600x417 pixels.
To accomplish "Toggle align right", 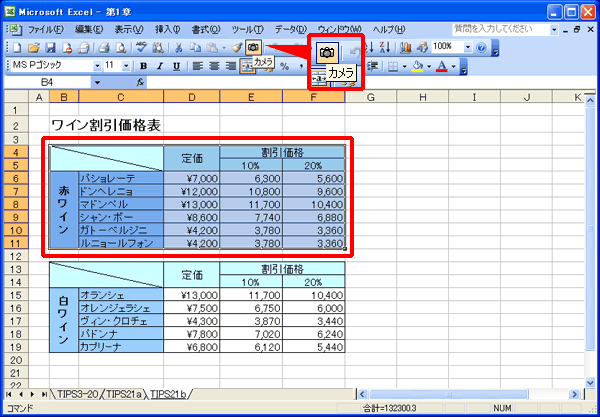I will click(x=231, y=67).
